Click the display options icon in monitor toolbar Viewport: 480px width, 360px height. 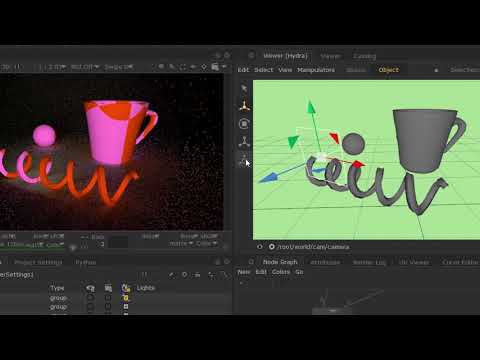215,67
